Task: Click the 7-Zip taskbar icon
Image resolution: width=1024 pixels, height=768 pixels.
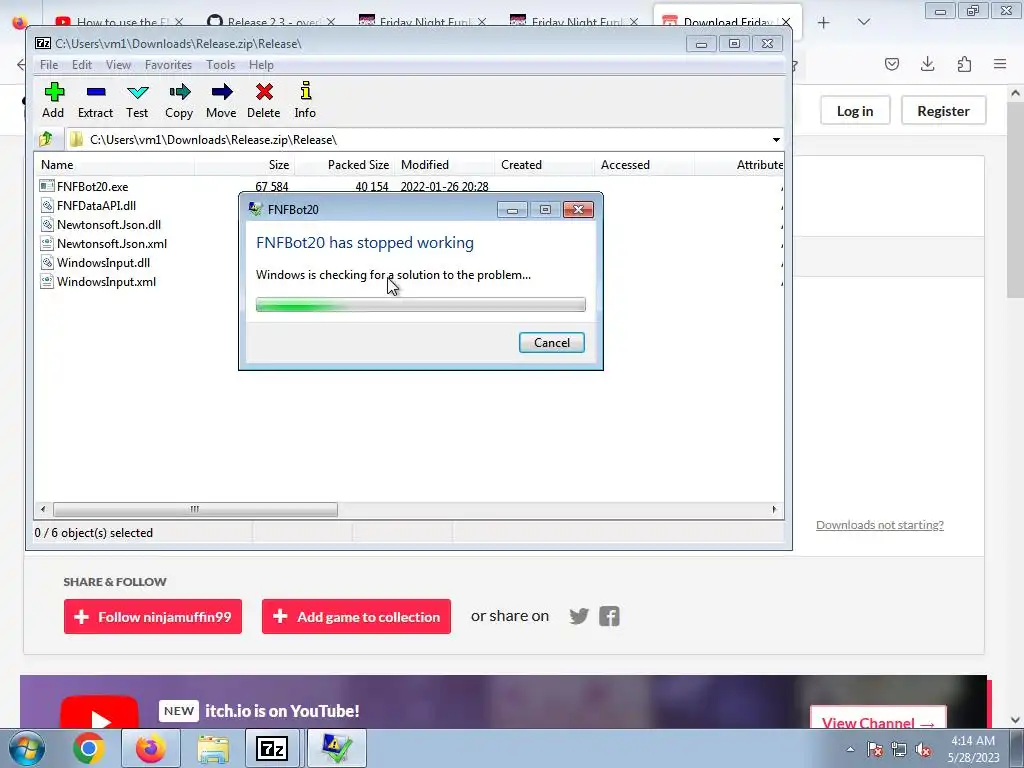Action: point(272,748)
